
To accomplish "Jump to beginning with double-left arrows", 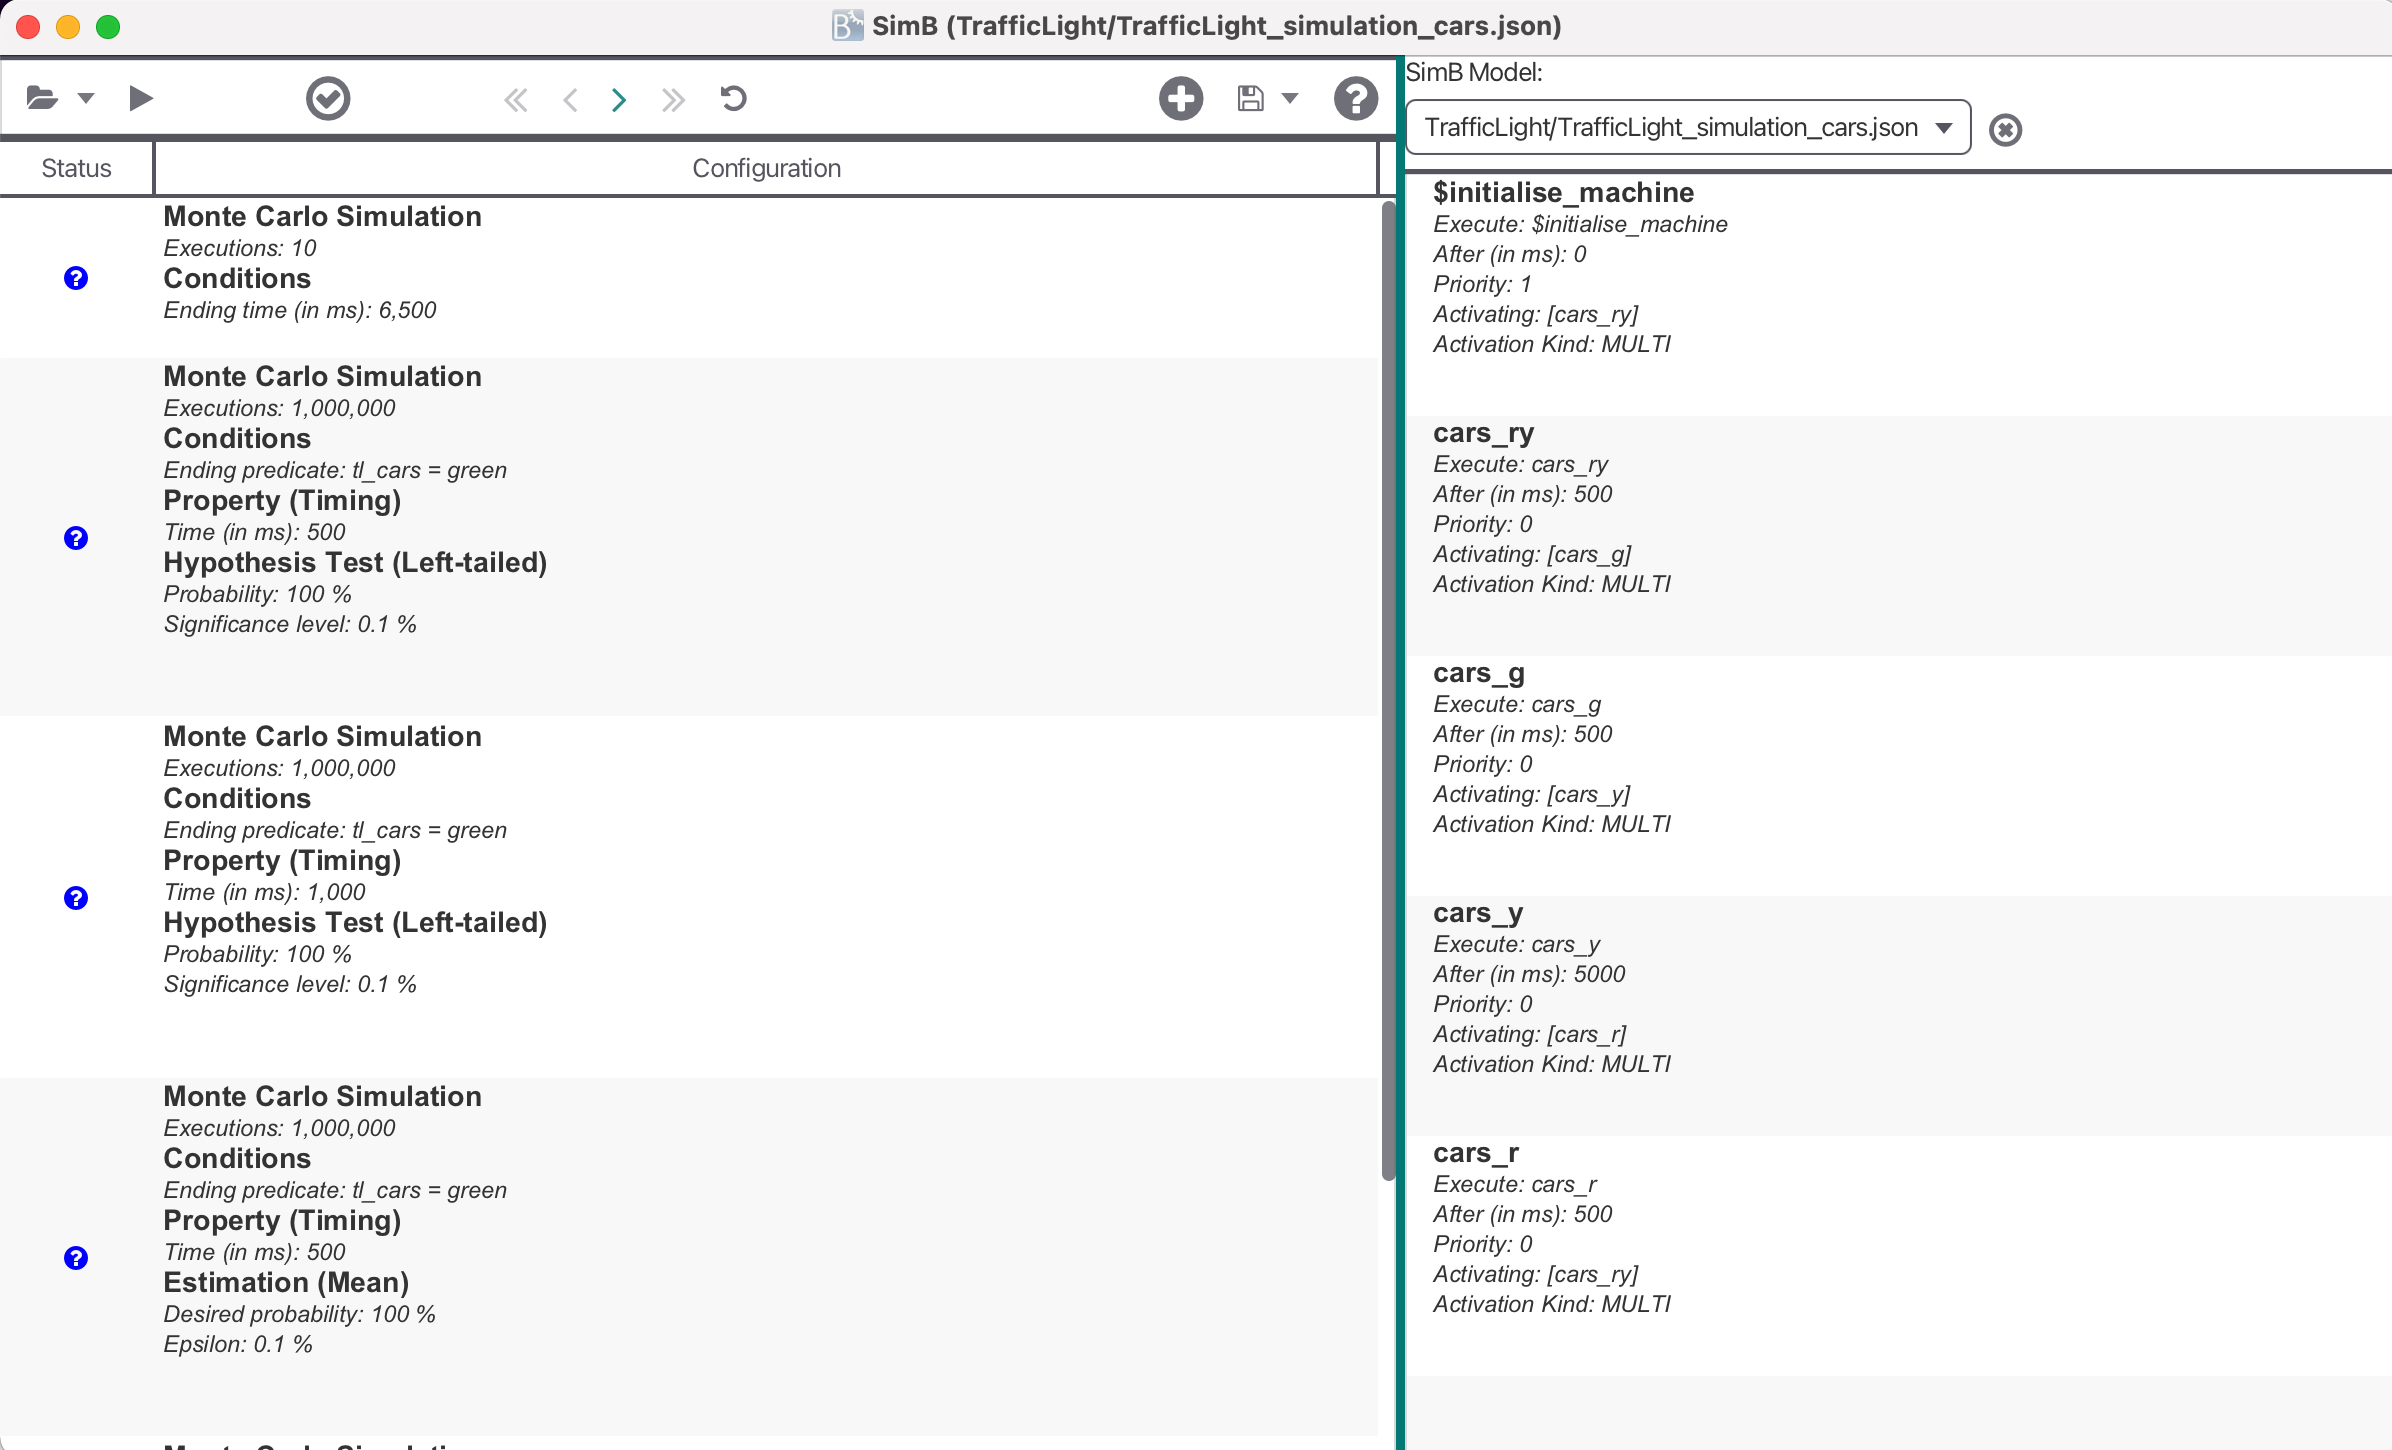I will click(x=516, y=99).
